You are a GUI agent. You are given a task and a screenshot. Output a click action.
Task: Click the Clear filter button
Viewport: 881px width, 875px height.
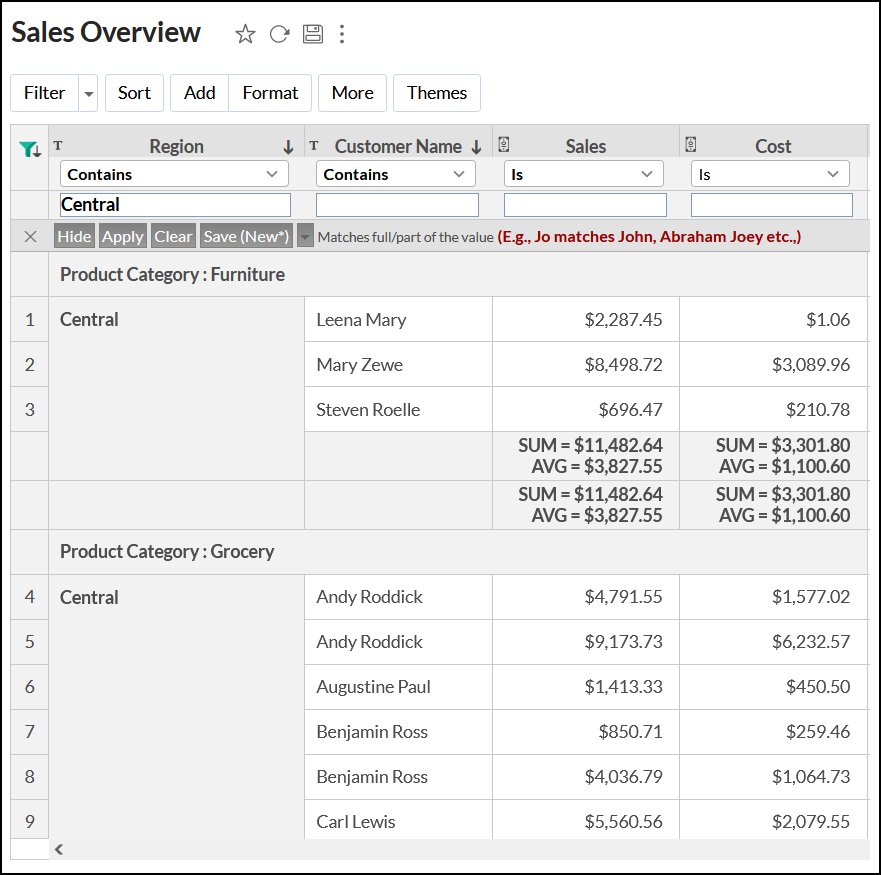tap(173, 237)
